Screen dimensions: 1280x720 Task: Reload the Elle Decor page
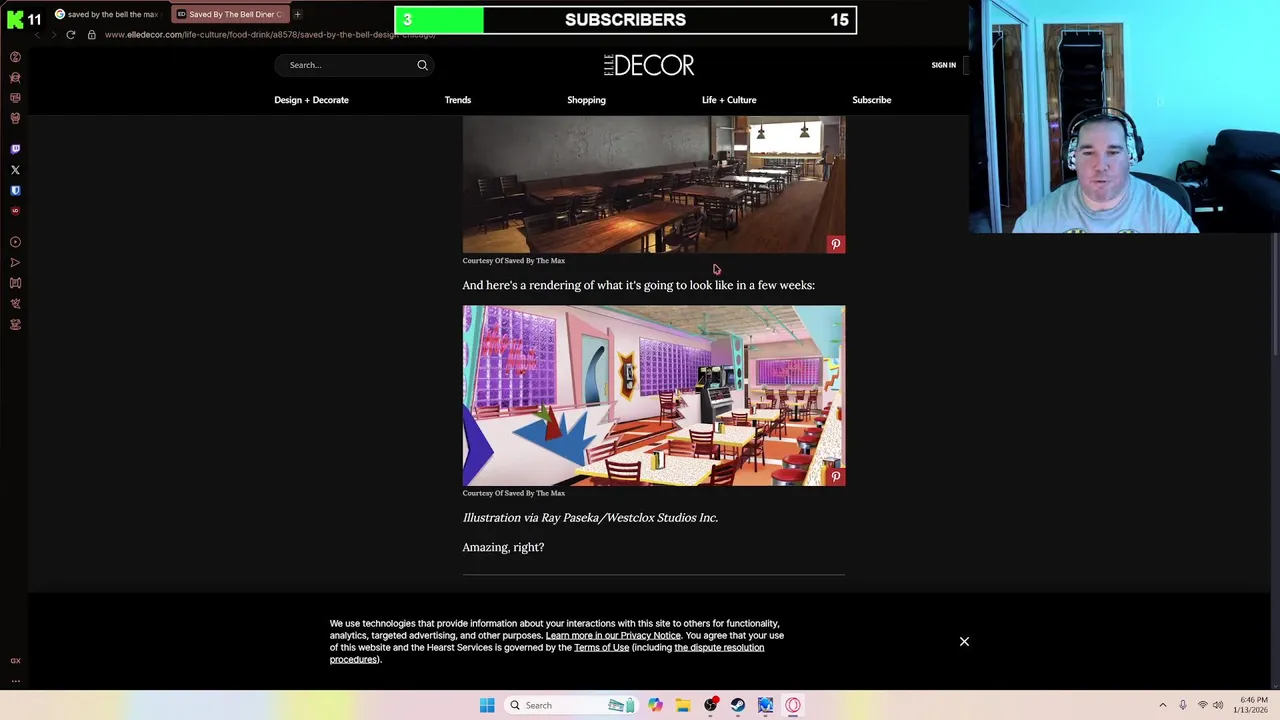point(70,35)
